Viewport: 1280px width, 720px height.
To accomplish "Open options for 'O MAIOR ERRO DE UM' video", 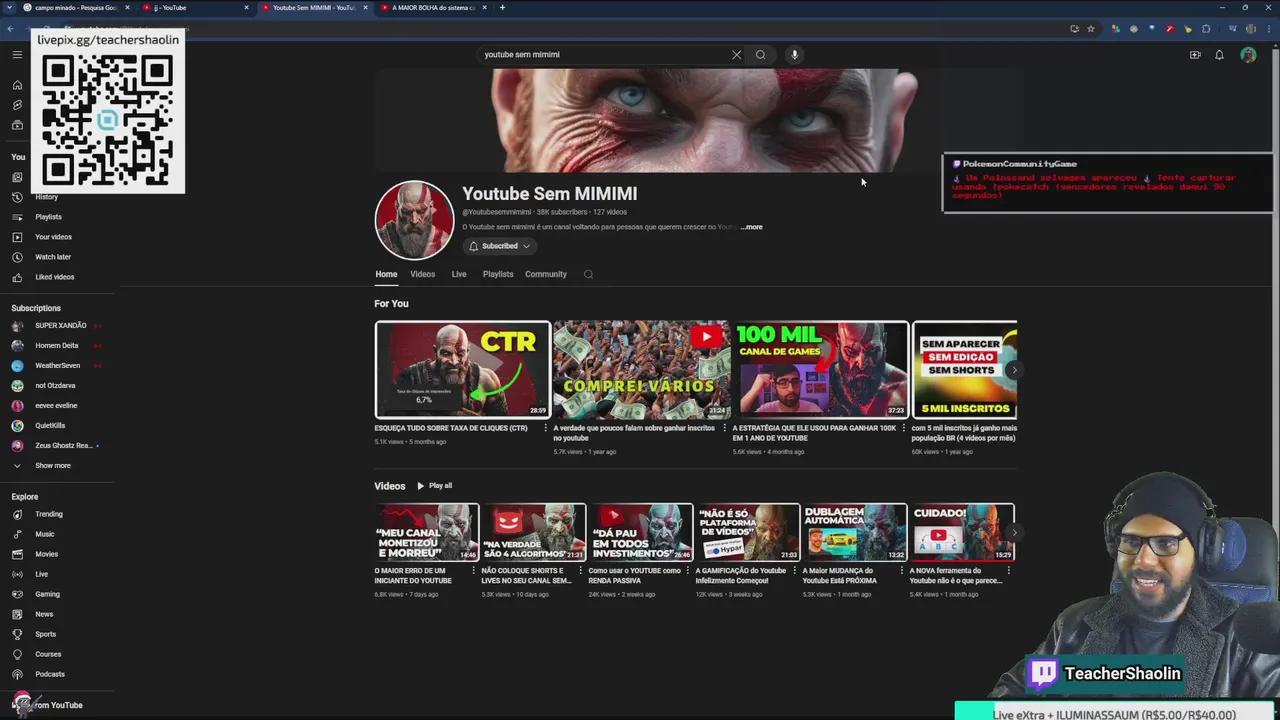I will 473,571.
